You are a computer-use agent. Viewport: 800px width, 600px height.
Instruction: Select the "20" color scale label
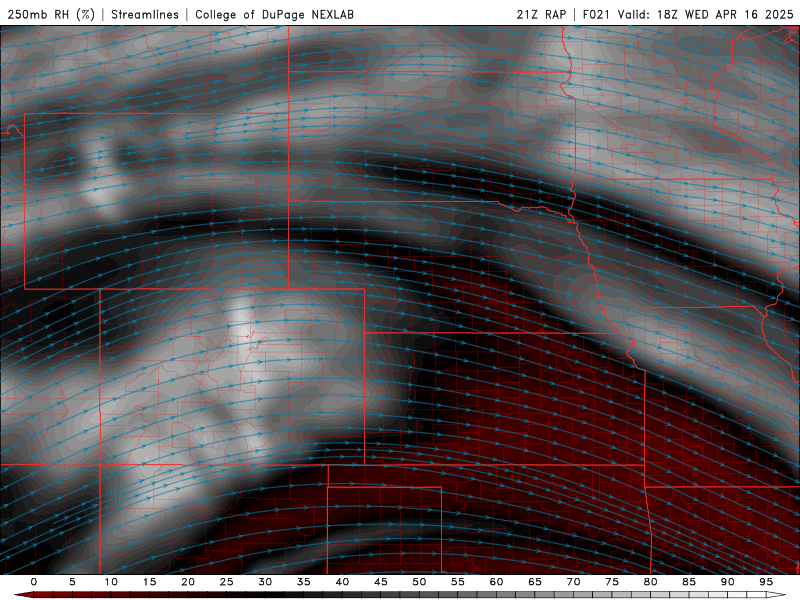tap(188, 582)
